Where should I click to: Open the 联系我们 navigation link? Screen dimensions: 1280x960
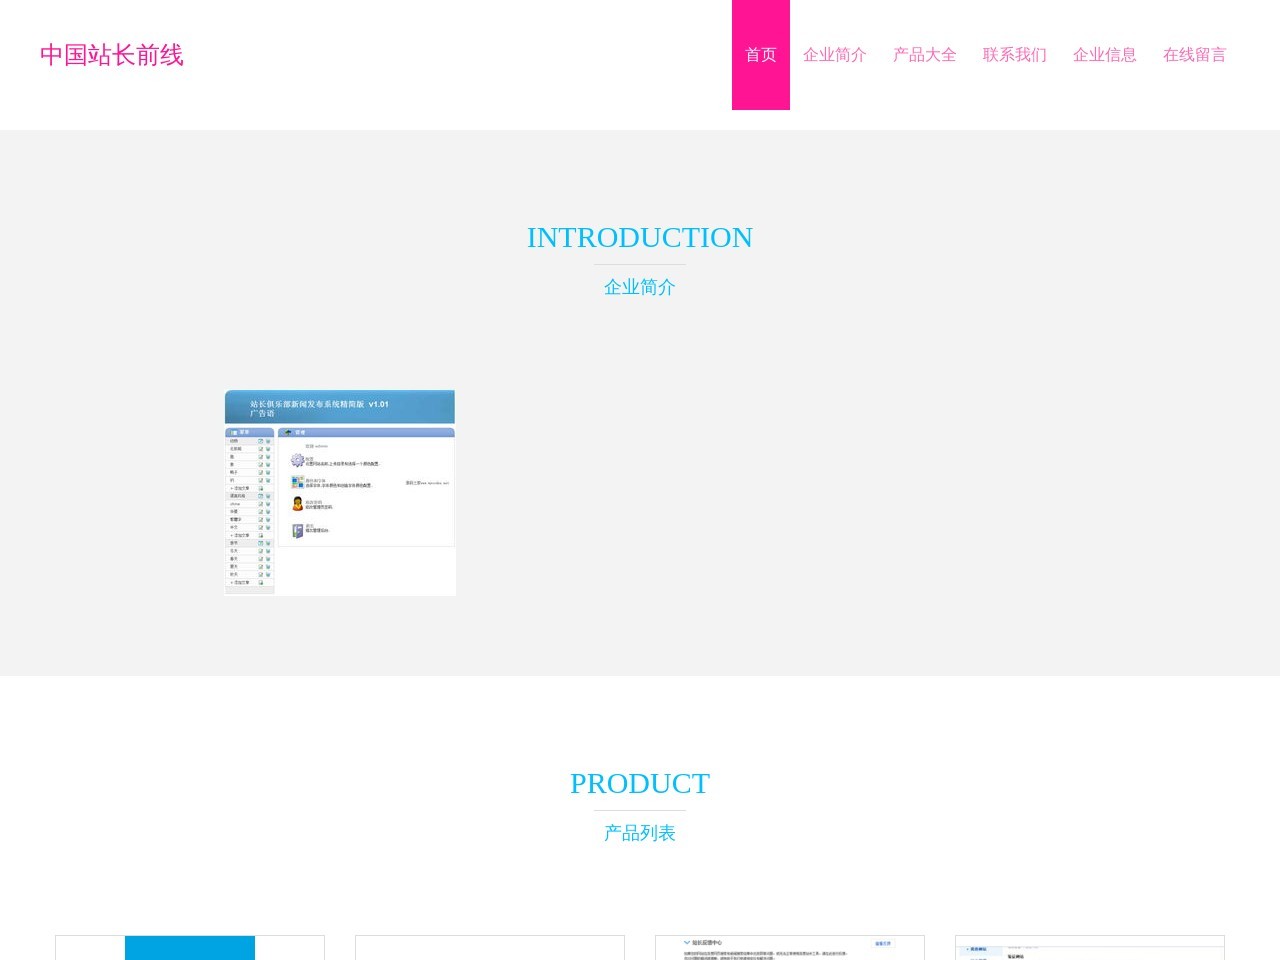[x=1014, y=55]
